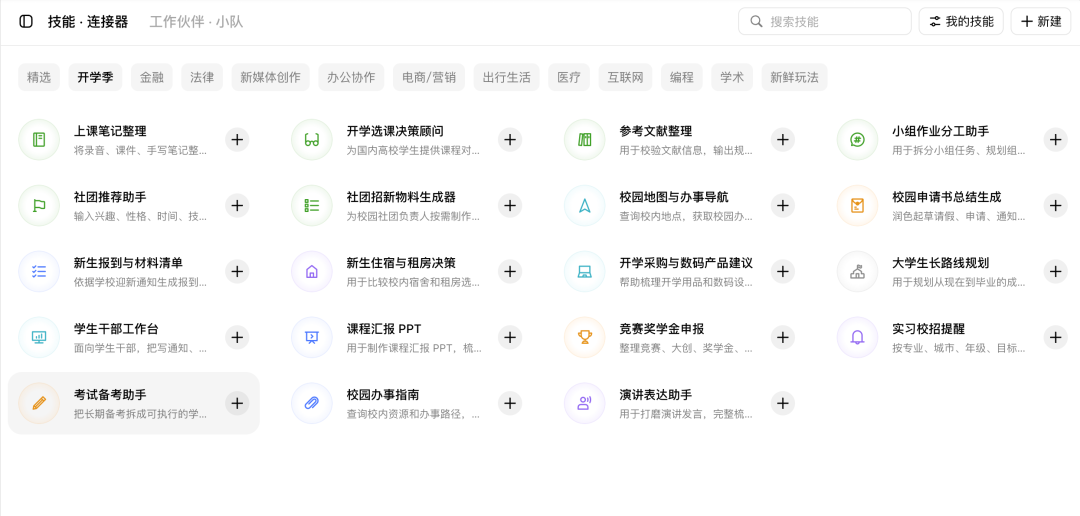Click the 学生干部工作台 monitor icon

click(39, 338)
